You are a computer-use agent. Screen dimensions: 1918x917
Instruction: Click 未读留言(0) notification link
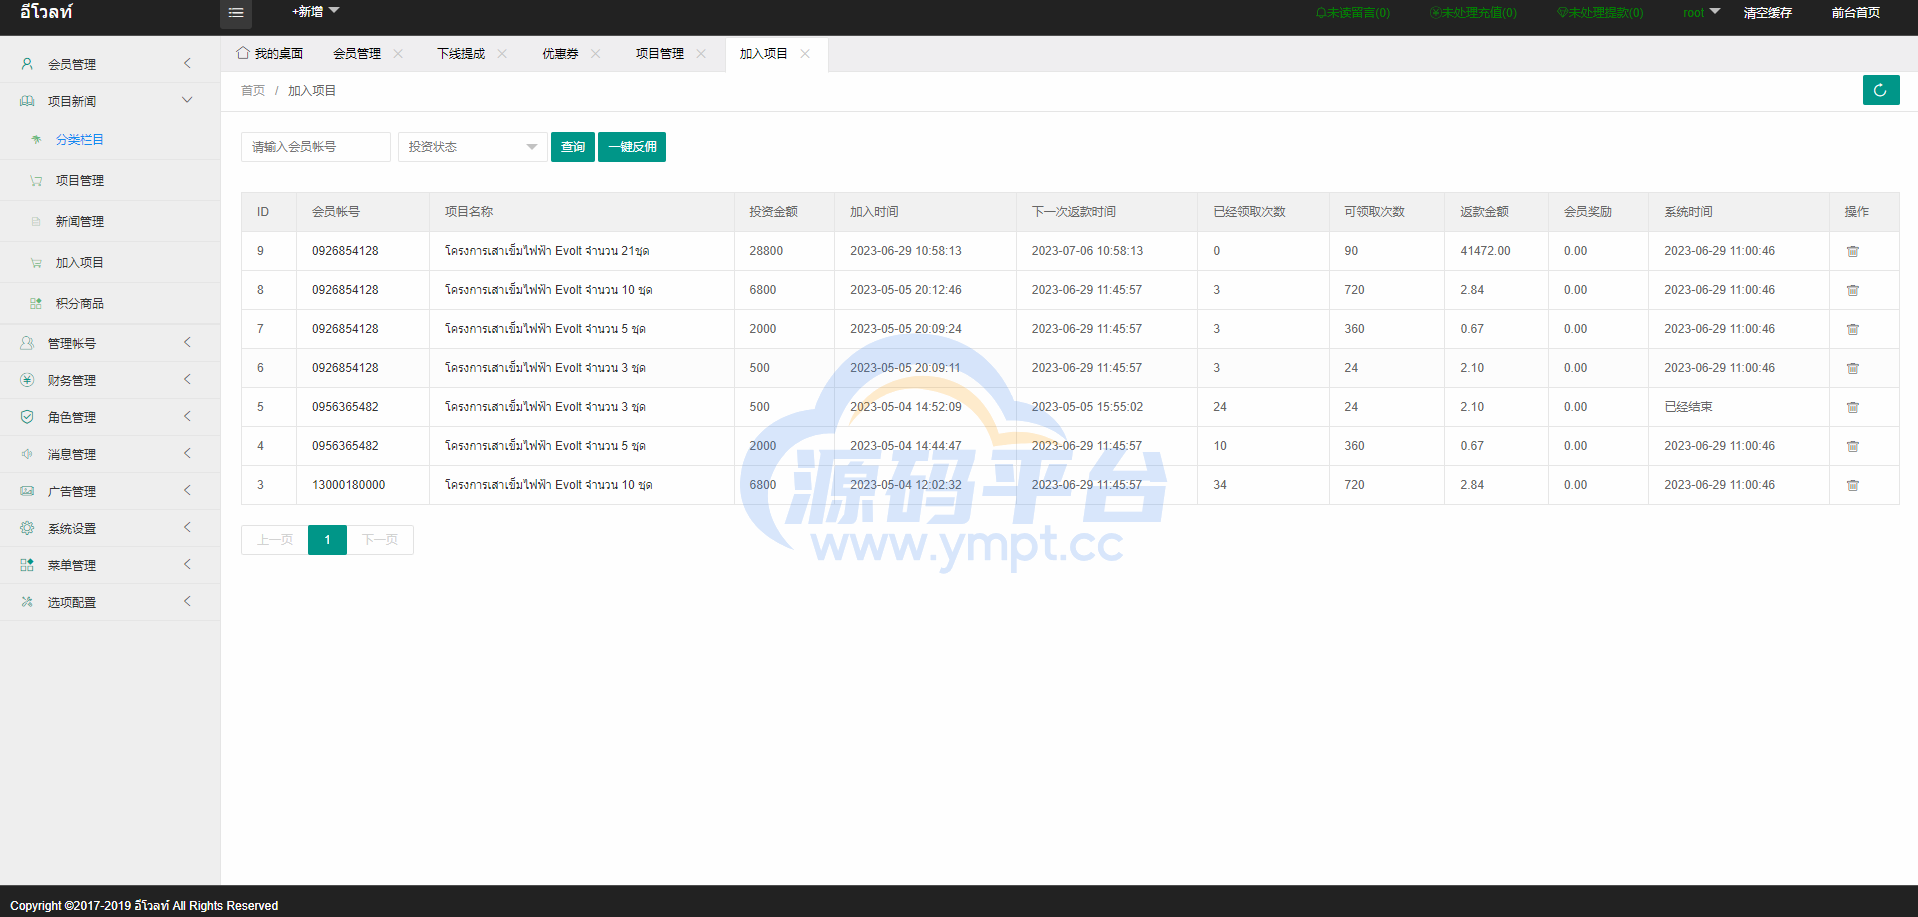pyautogui.click(x=1353, y=13)
